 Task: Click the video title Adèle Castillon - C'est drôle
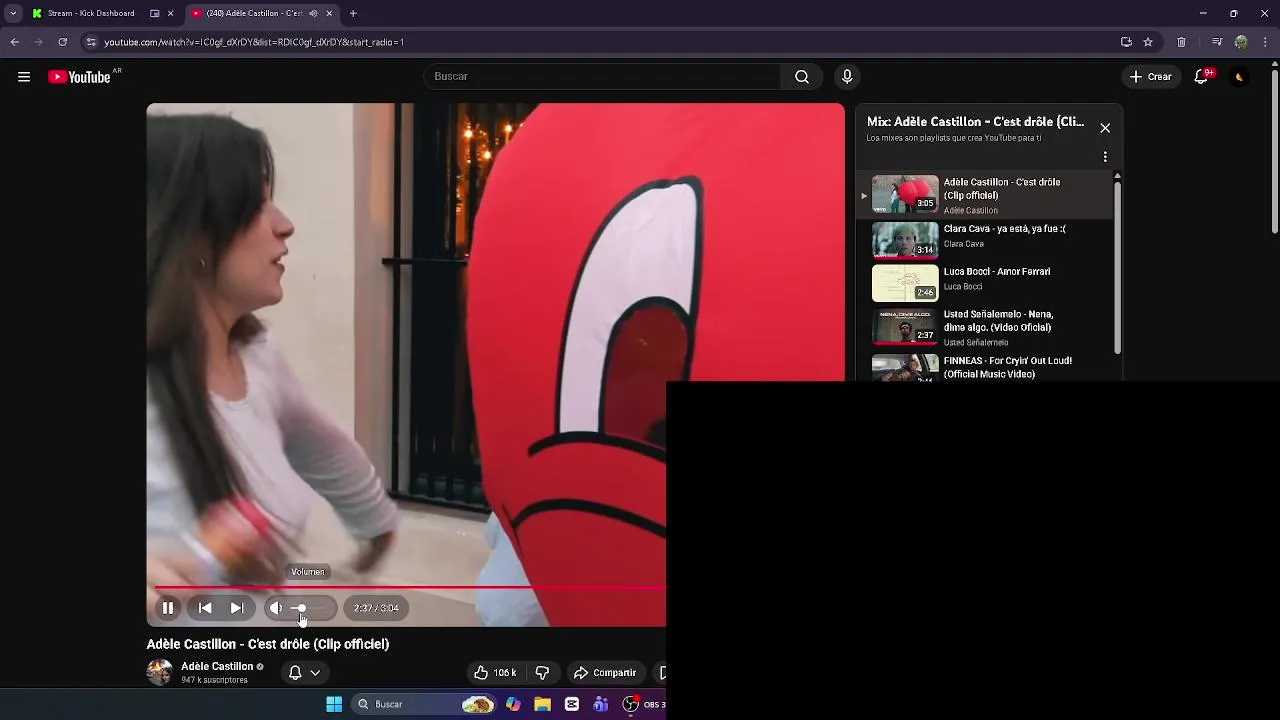pos(268,644)
